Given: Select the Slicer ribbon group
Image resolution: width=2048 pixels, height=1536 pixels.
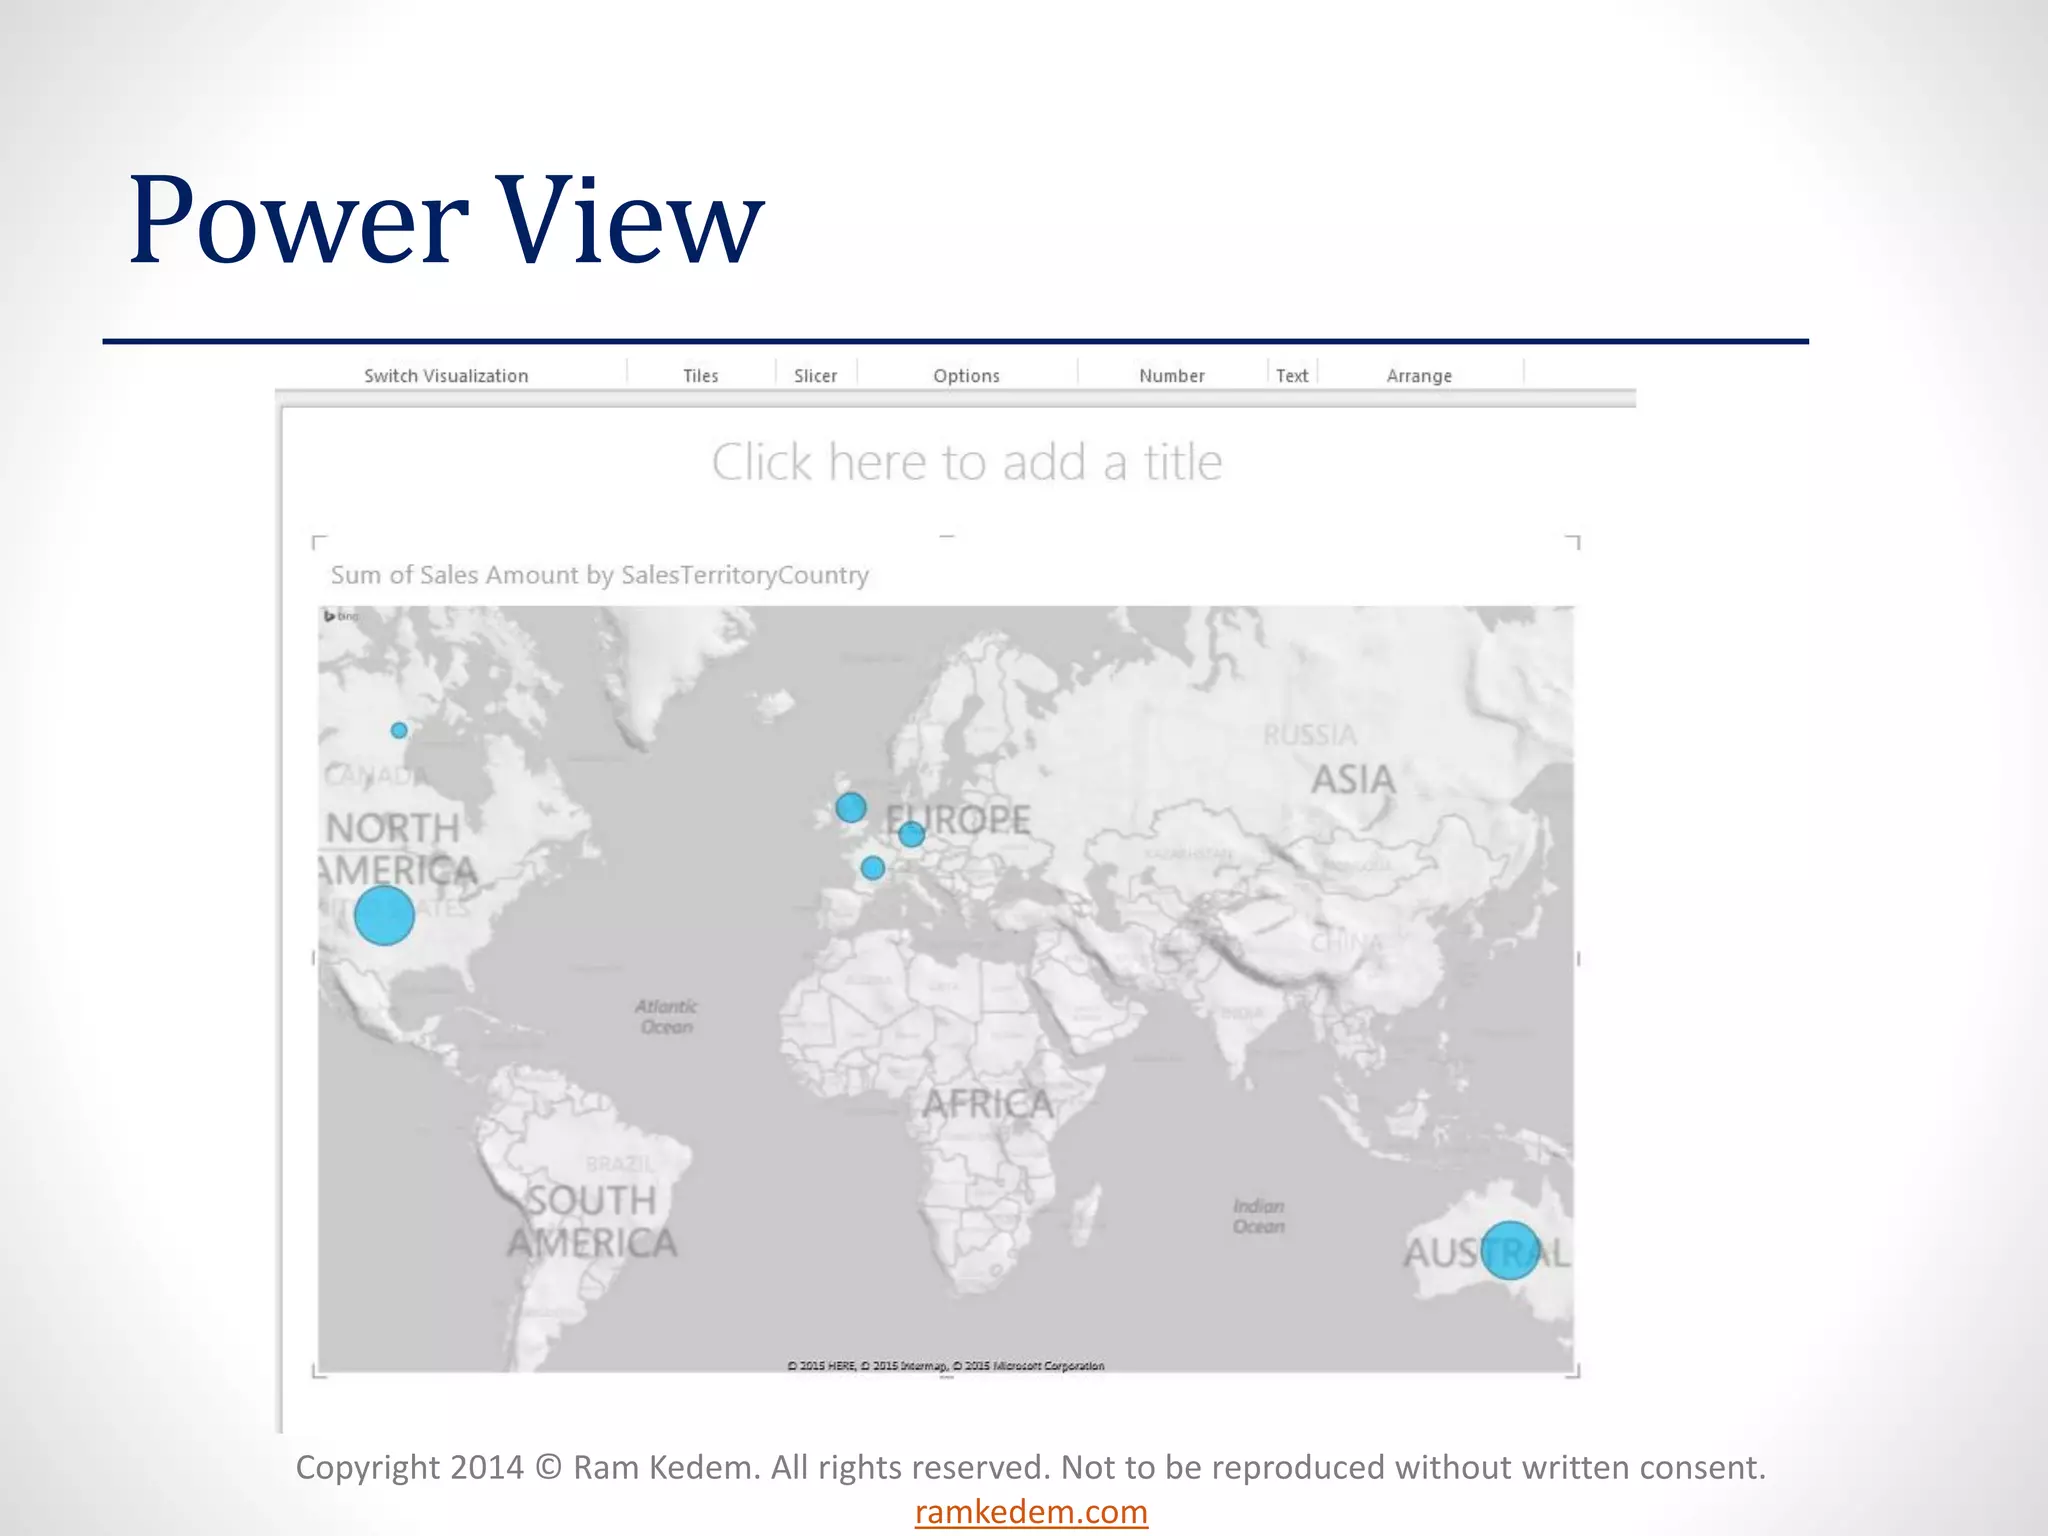Looking at the screenshot, I should (815, 376).
